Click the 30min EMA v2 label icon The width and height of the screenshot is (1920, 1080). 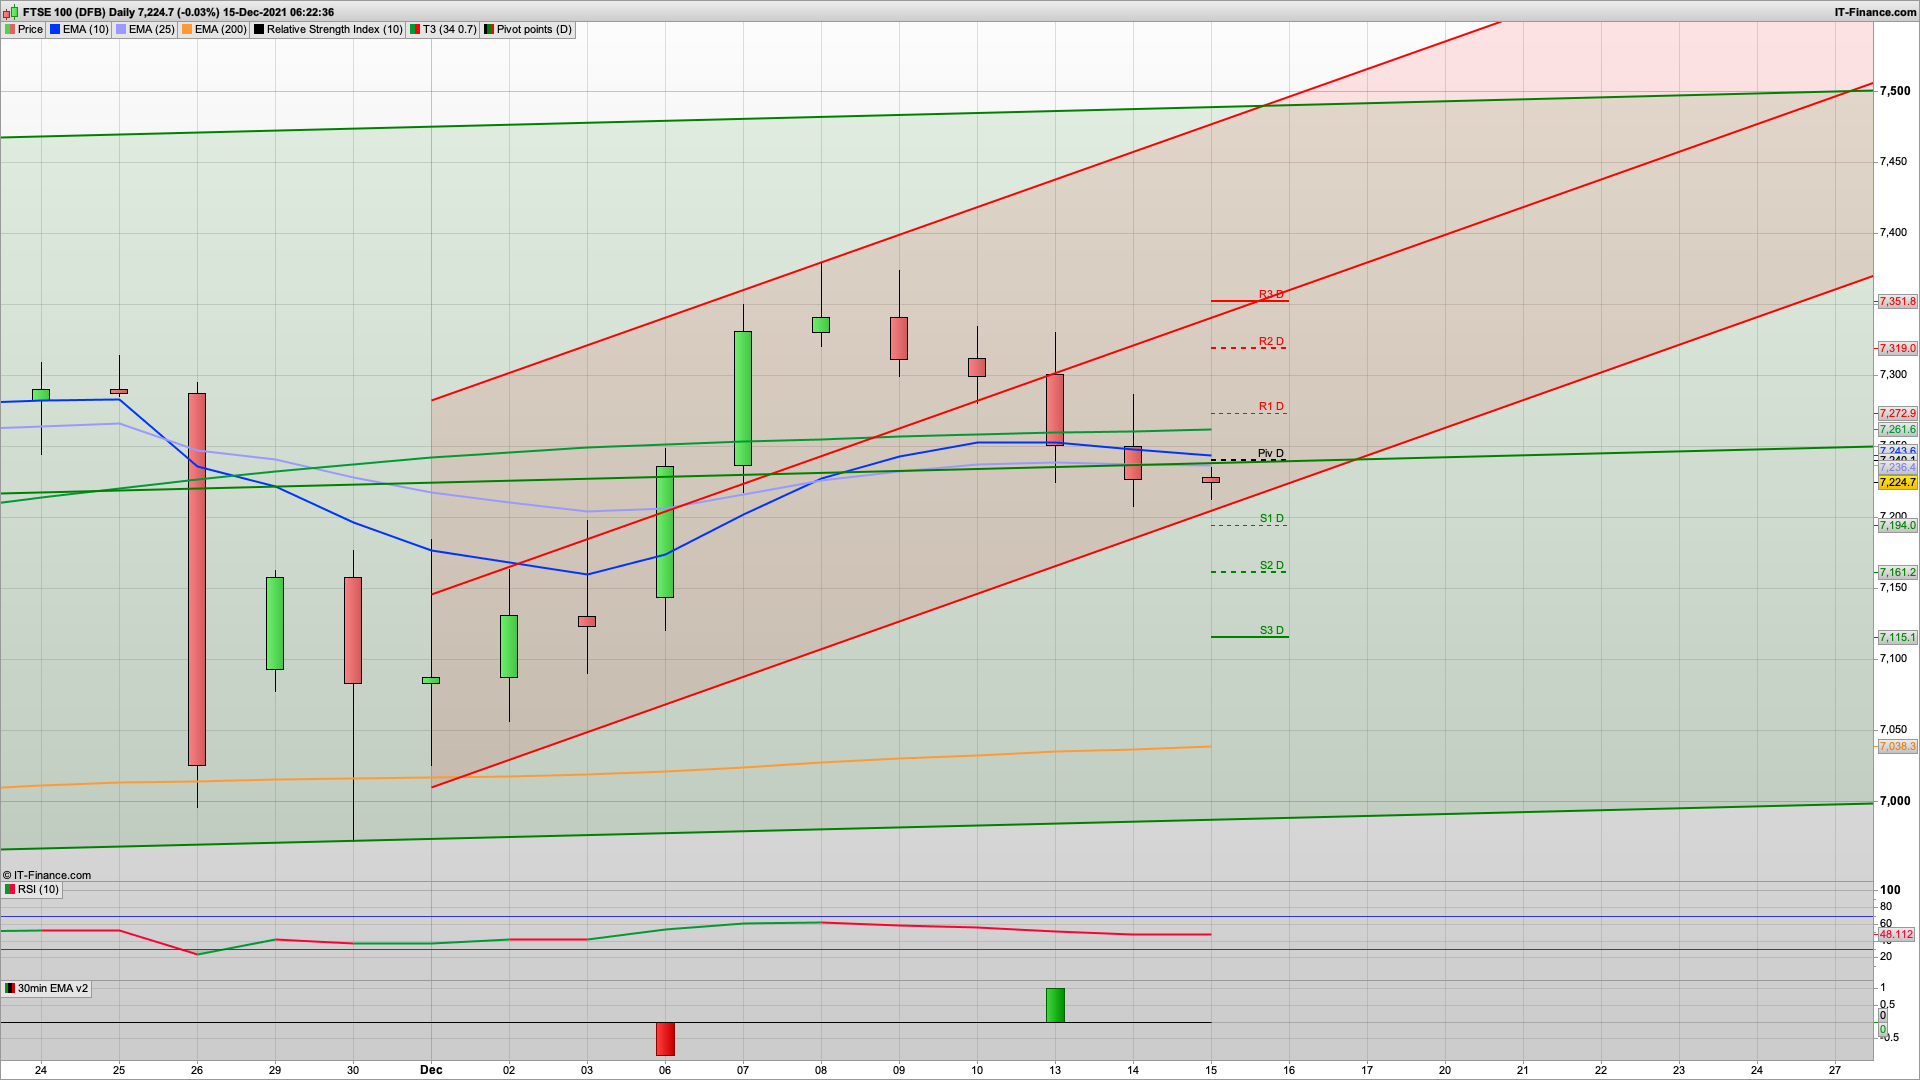pos(10,988)
